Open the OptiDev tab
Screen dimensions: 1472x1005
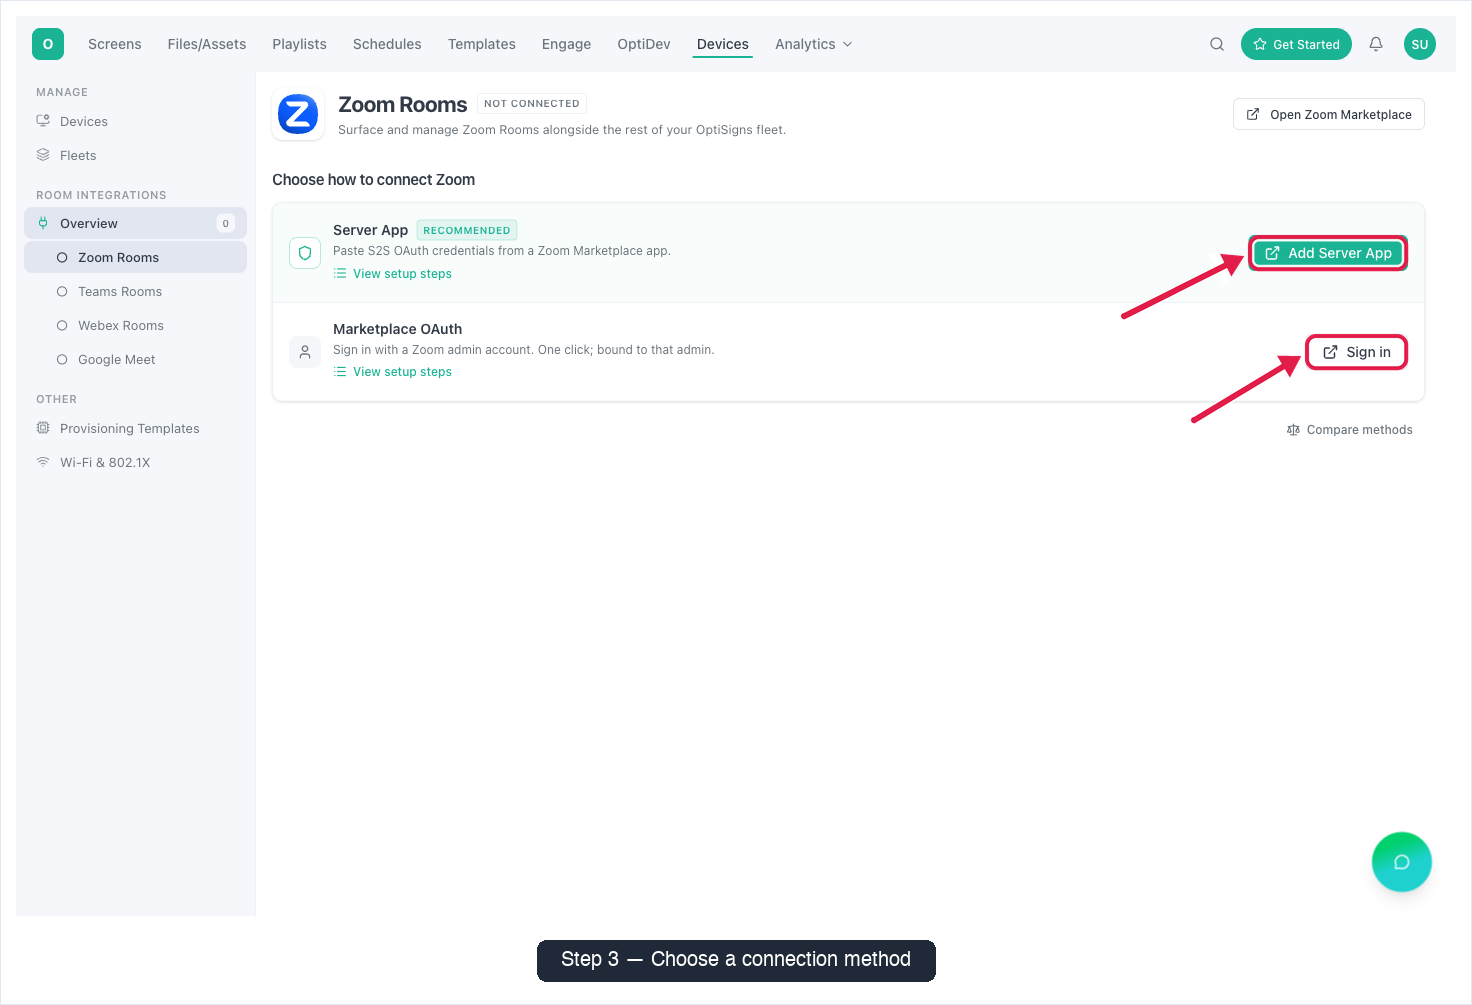(x=644, y=44)
